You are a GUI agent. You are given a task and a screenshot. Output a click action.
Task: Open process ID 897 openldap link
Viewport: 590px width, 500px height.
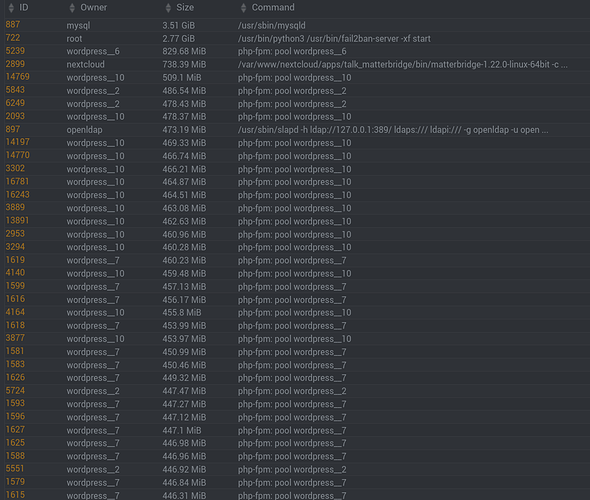[13, 129]
